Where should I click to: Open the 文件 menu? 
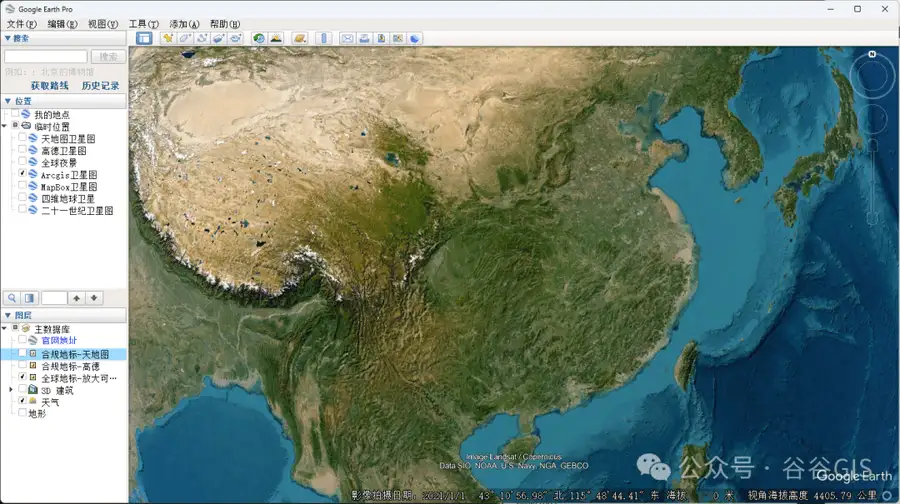[x=21, y=24]
